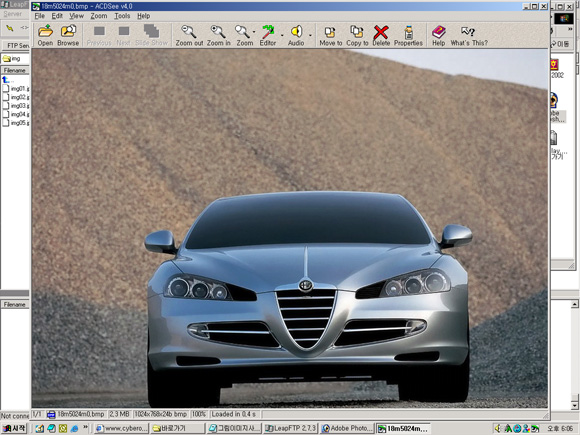Viewport: 580px width, 435px height.
Task: Open the Editor tool
Action: [x=268, y=36]
